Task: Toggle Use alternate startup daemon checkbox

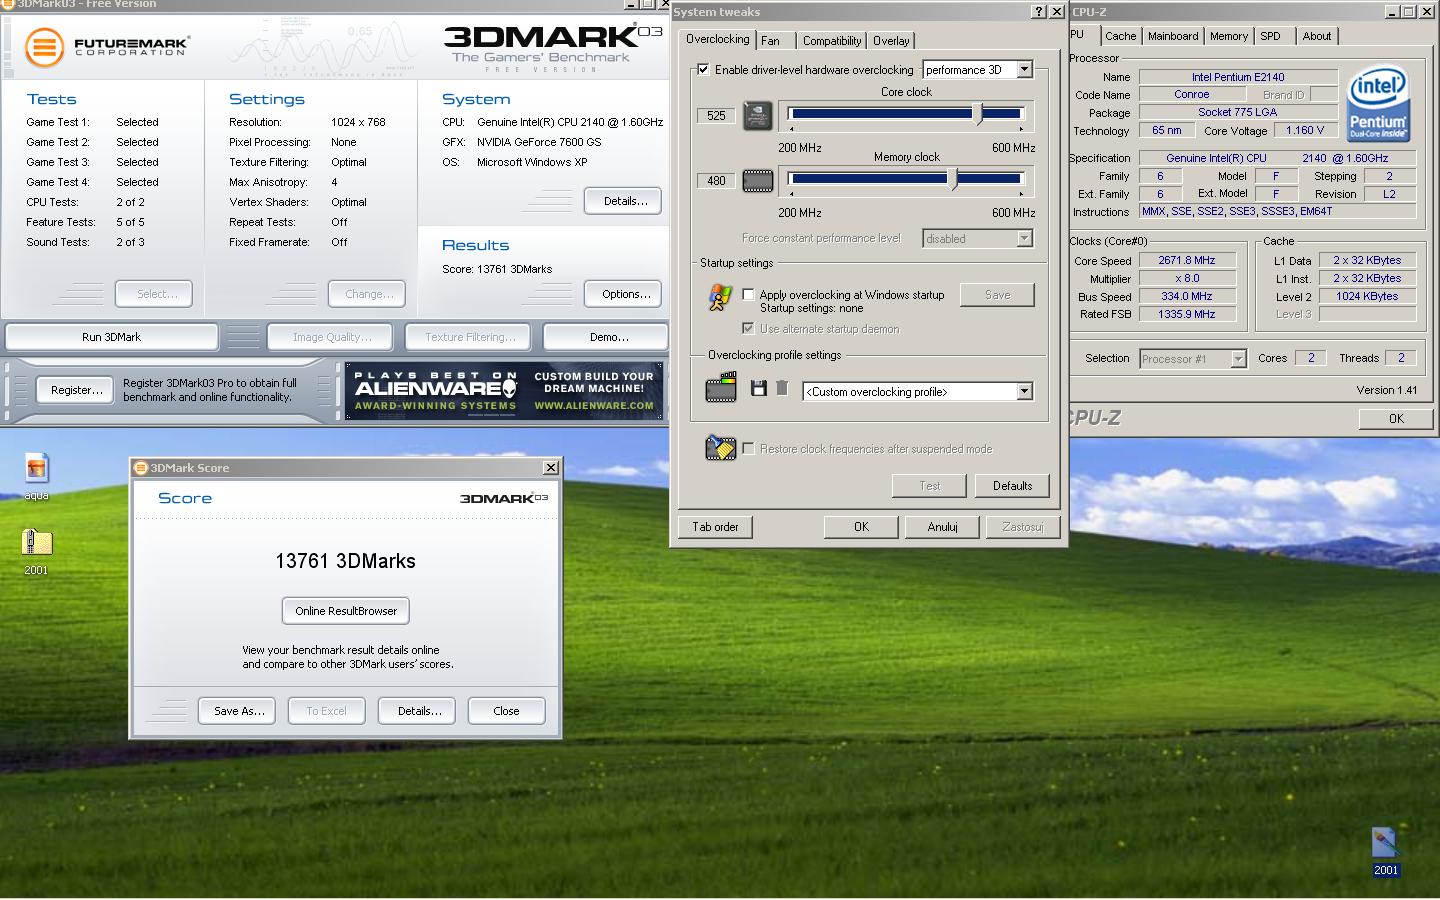Action: coord(748,328)
